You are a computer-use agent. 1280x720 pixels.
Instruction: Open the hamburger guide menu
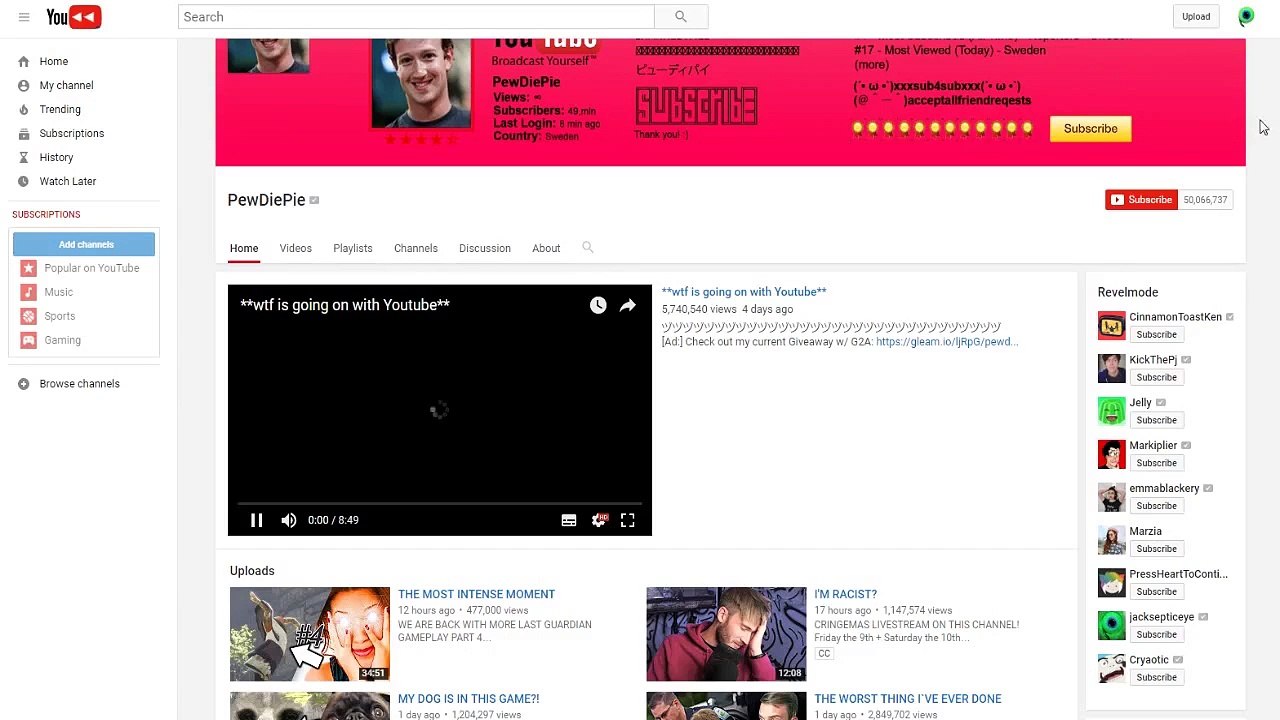pyautogui.click(x=24, y=17)
